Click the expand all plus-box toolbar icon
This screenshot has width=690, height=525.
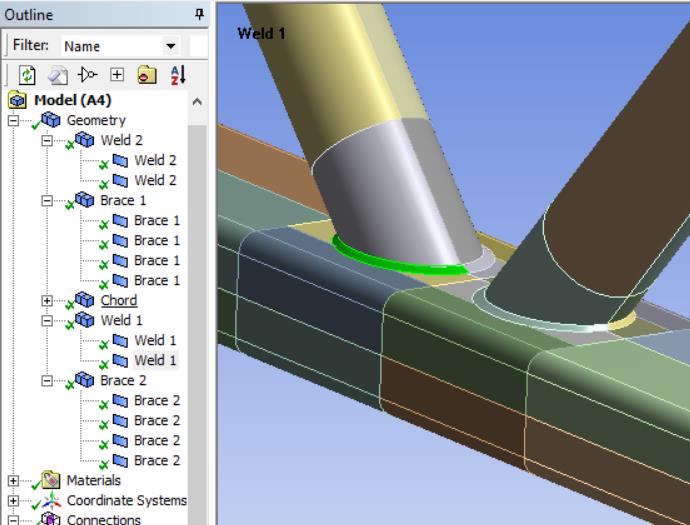tap(117, 74)
